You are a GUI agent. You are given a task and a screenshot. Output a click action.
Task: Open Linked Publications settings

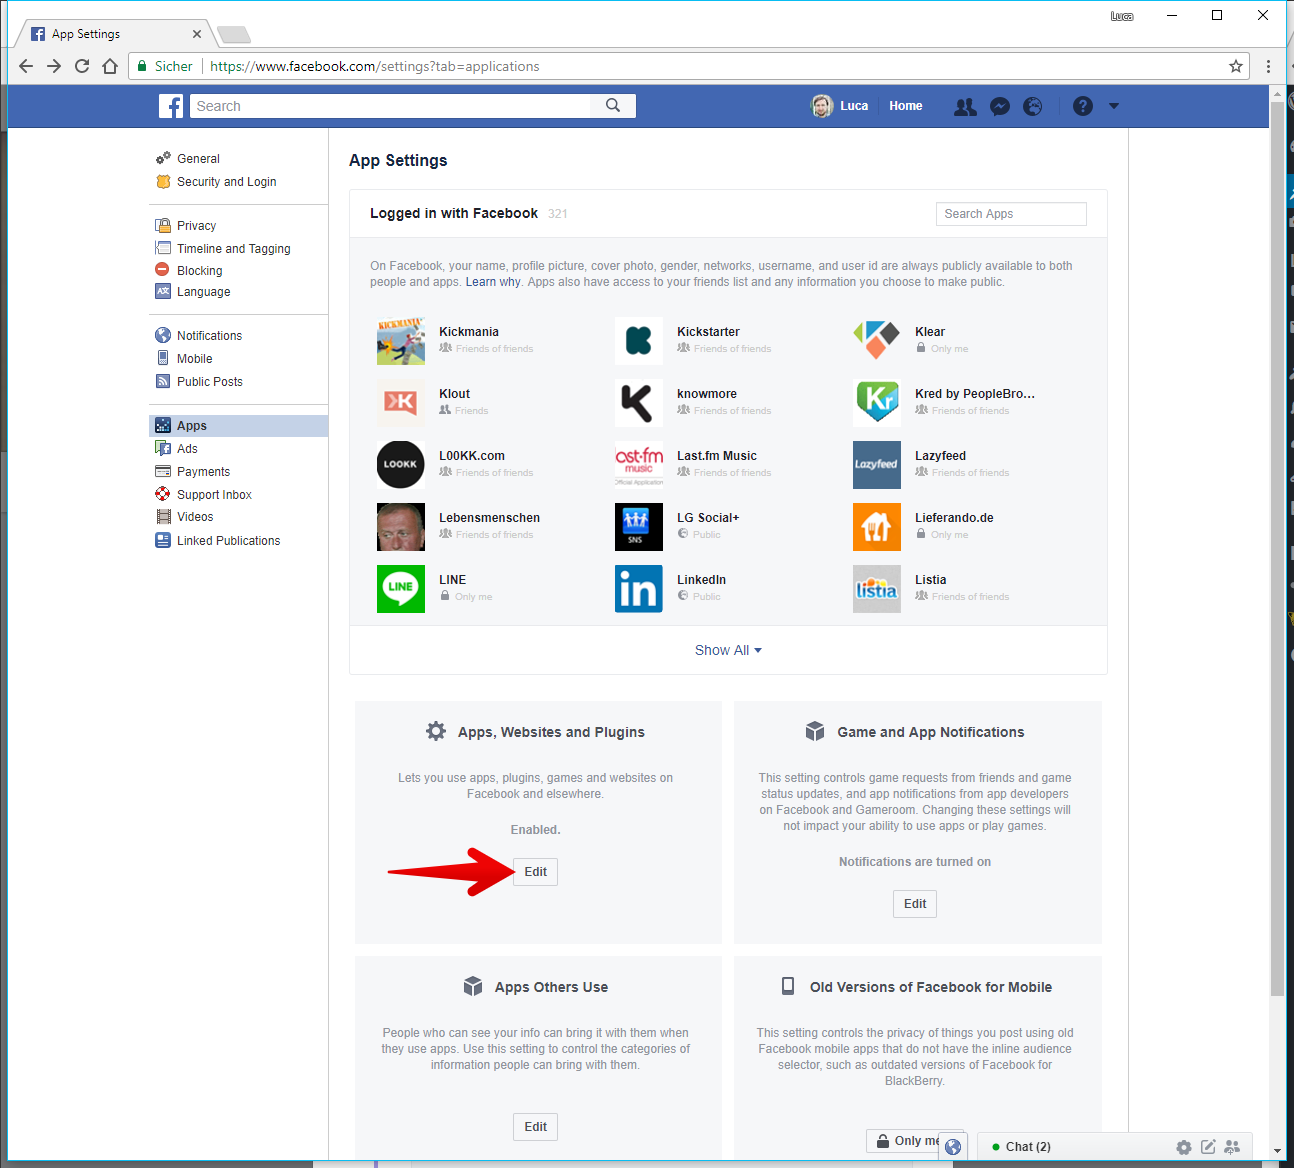click(x=228, y=541)
